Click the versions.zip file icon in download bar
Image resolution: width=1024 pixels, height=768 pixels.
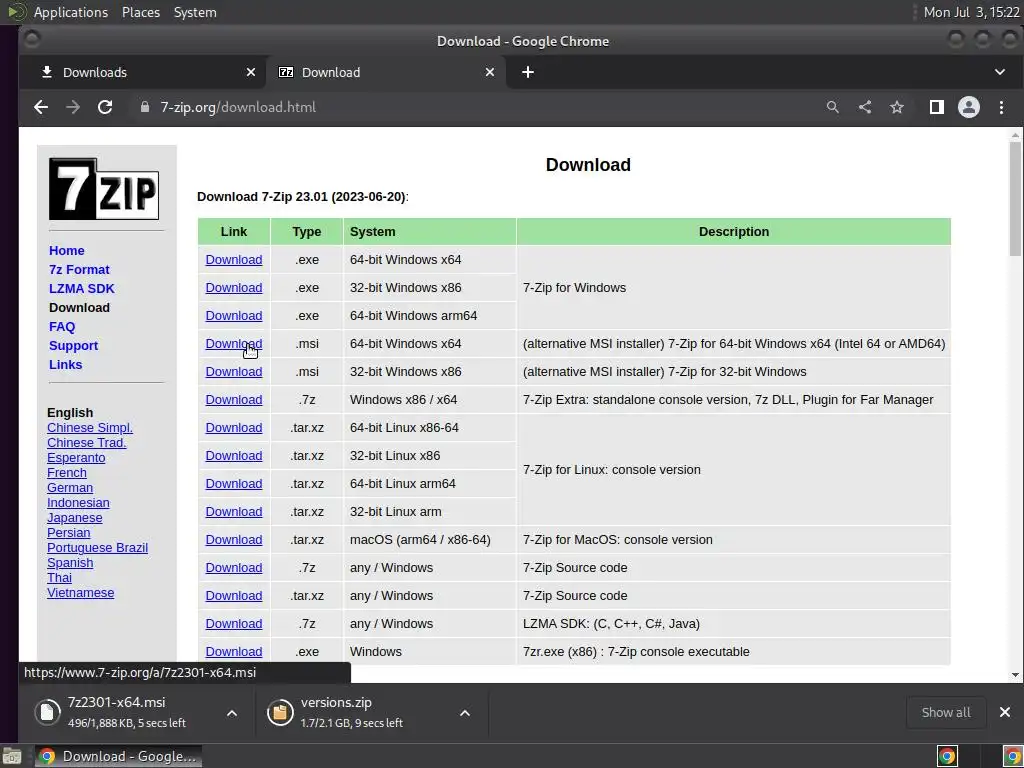pyautogui.click(x=280, y=712)
